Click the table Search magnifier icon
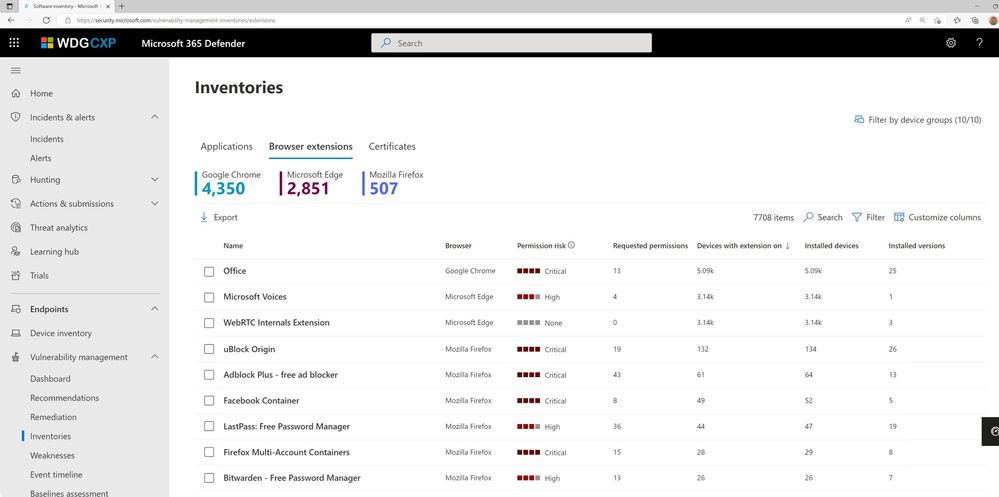The height and width of the screenshot is (497, 999). coord(809,217)
